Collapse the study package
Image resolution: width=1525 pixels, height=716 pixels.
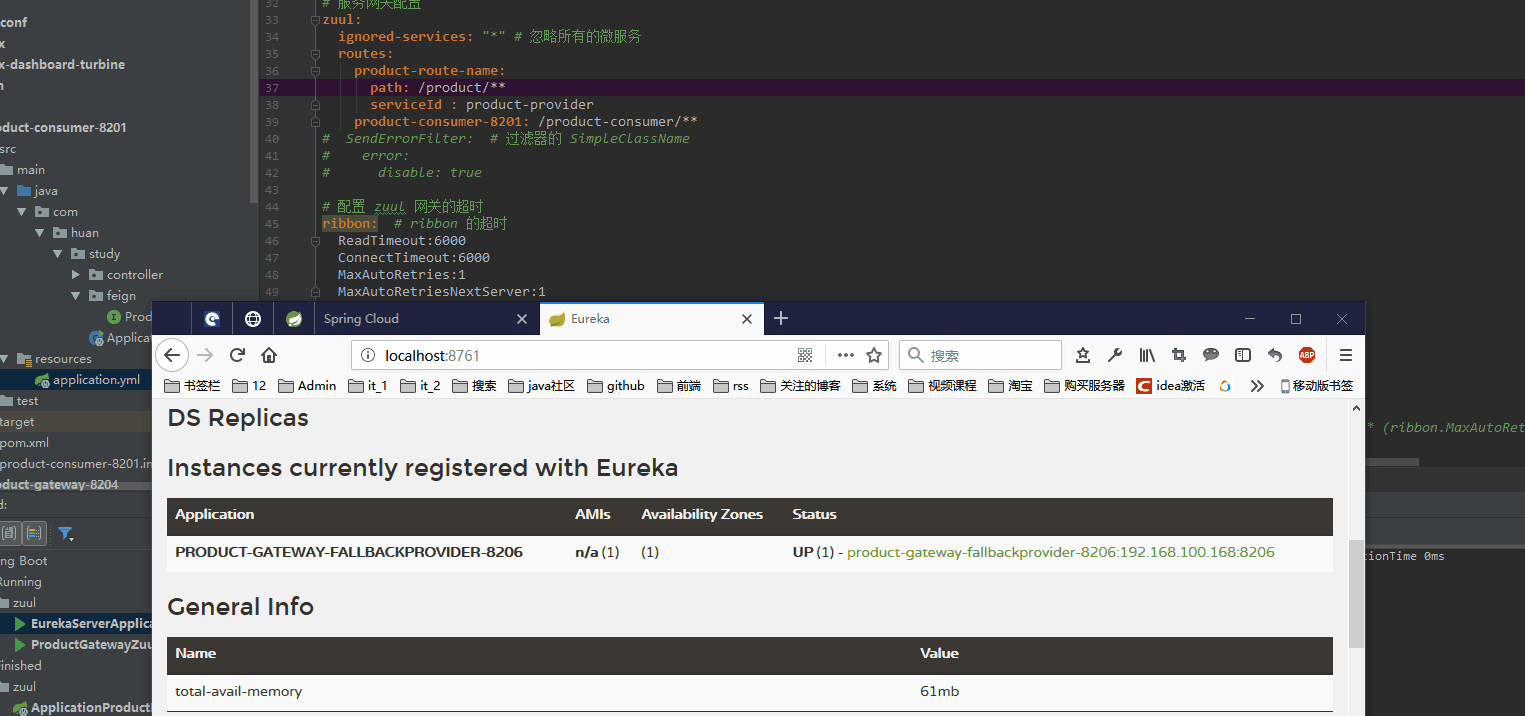click(58, 254)
